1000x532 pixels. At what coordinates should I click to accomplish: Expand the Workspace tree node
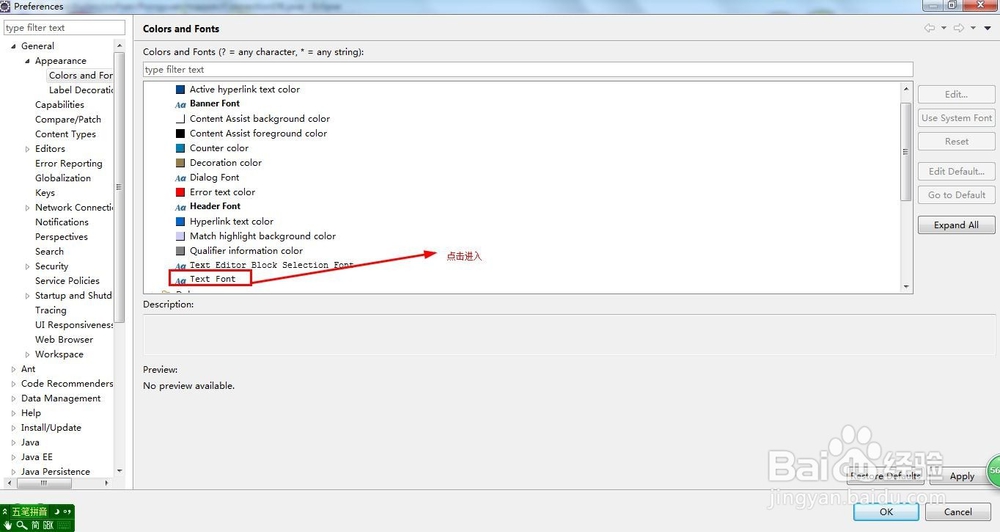(27, 354)
